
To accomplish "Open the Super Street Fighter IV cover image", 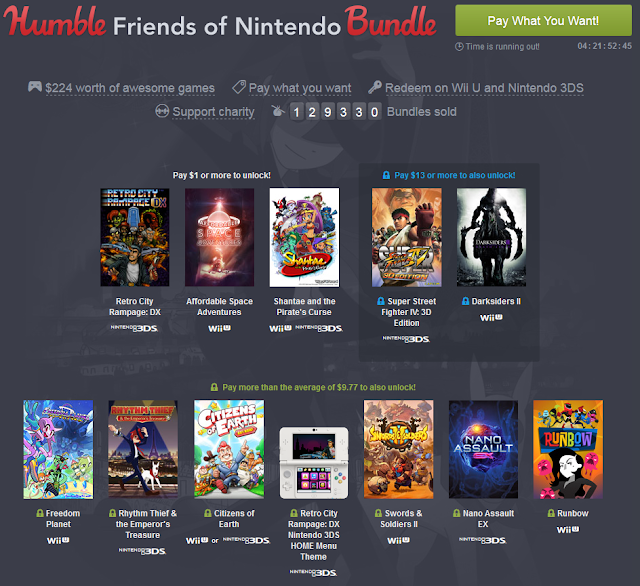I will (406, 237).
